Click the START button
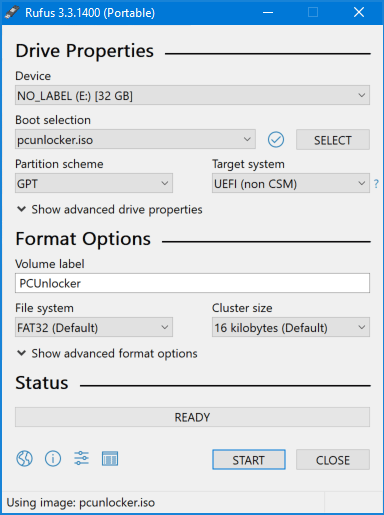 (249, 460)
